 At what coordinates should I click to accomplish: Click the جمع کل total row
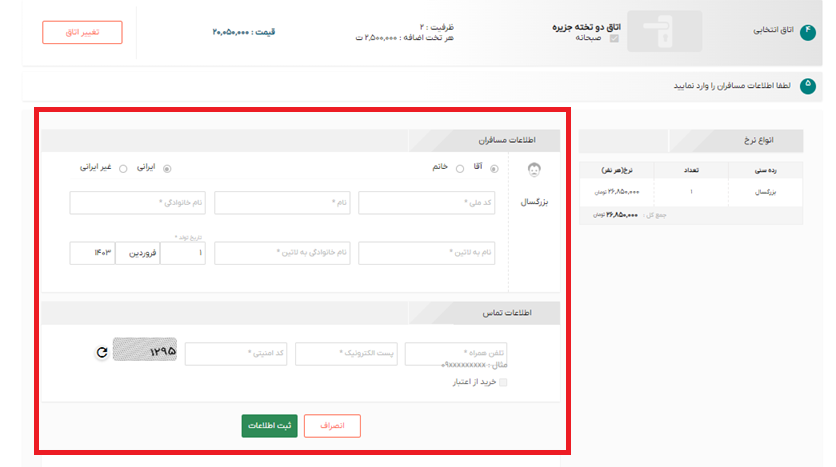pos(691,215)
